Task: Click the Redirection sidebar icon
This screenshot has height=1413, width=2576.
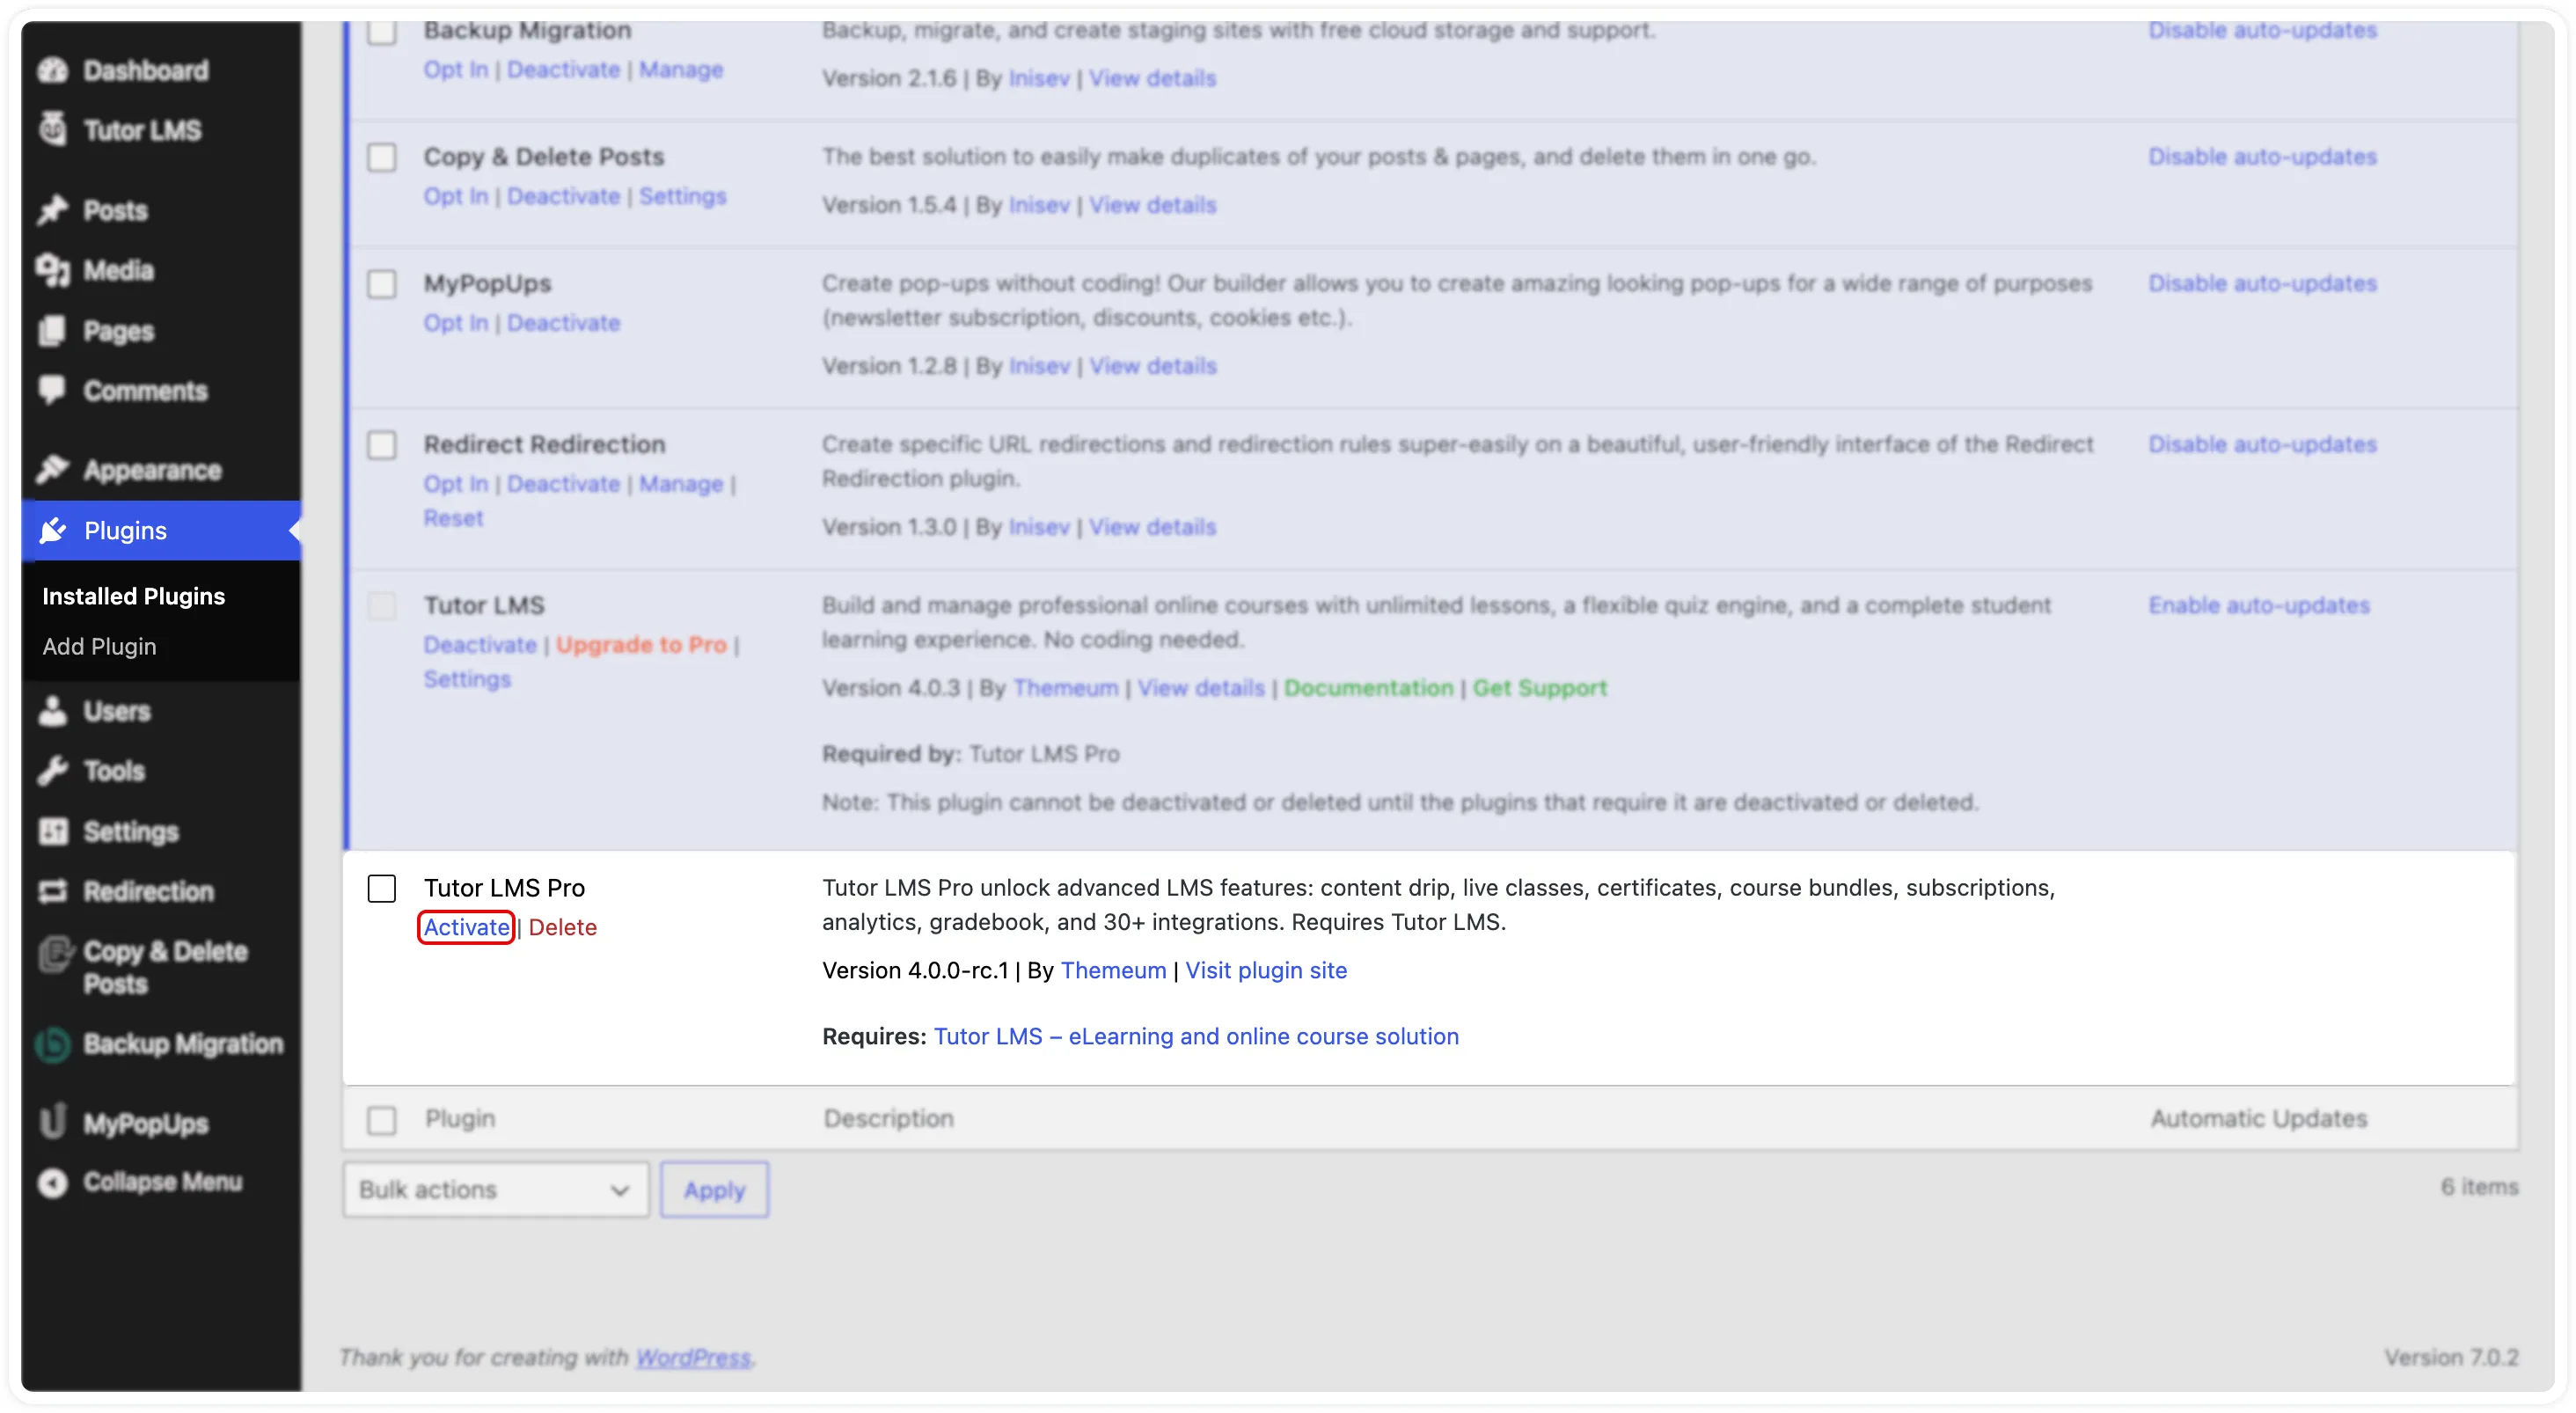Action: coord(52,891)
